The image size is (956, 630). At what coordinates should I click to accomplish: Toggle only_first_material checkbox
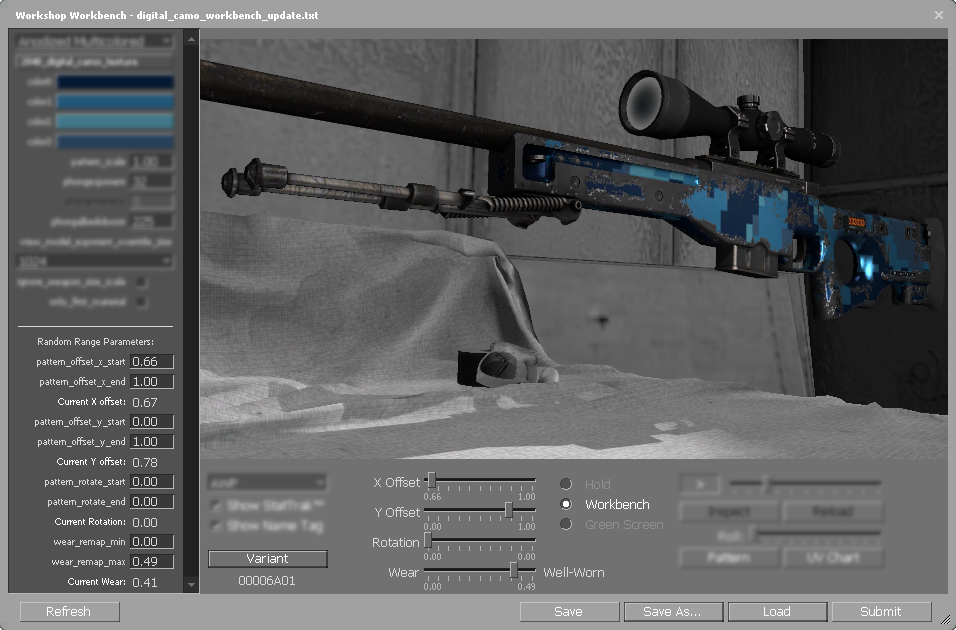click(141, 302)
